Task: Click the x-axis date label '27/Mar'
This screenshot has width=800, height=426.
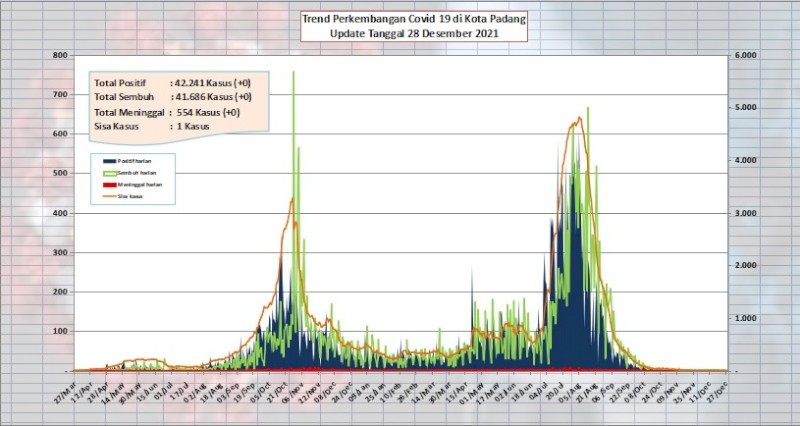Action: point(64,392)
